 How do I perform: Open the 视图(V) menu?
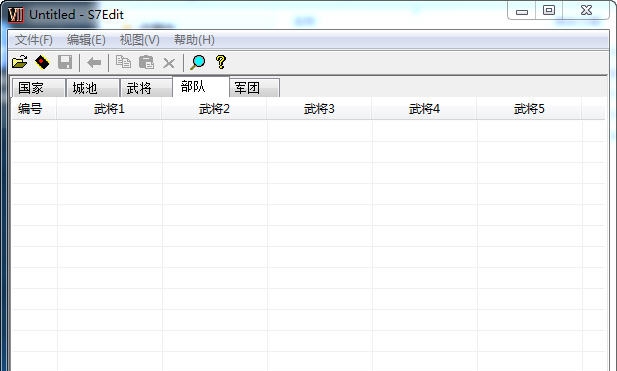(140, 40)
